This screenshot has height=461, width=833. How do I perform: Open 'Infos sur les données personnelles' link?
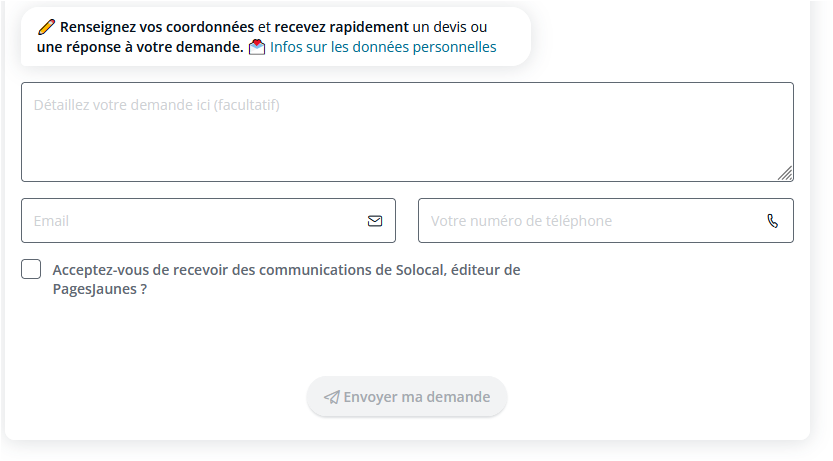tap(383, 47)
